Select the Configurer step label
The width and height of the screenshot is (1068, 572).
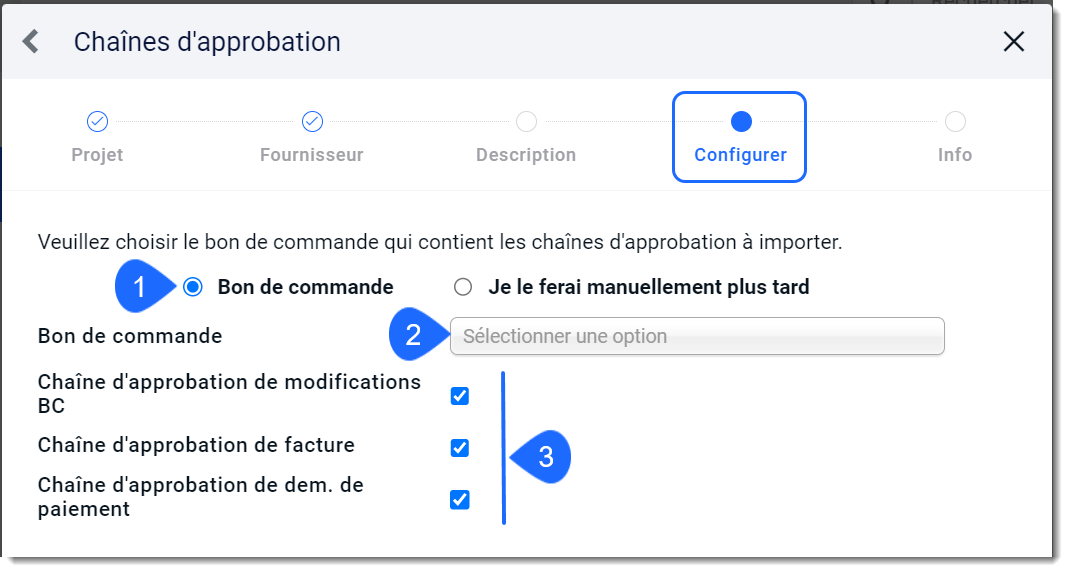(x=740, y=155)
